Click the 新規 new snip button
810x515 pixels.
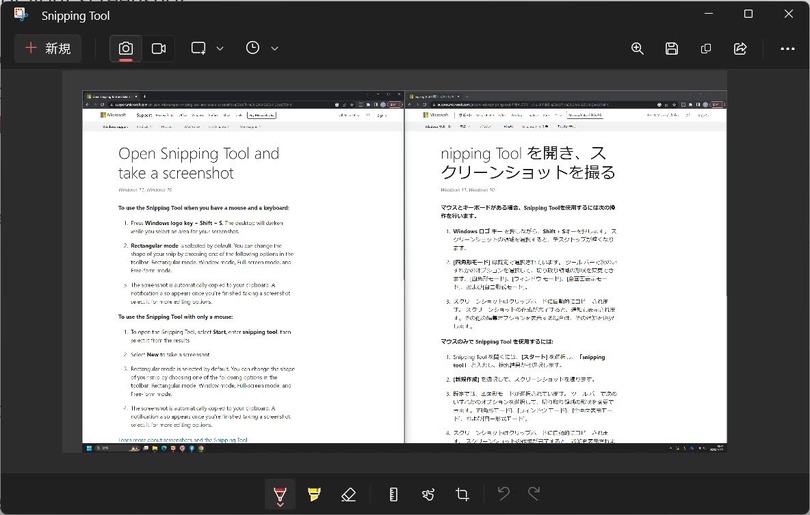tap(48, 49)
